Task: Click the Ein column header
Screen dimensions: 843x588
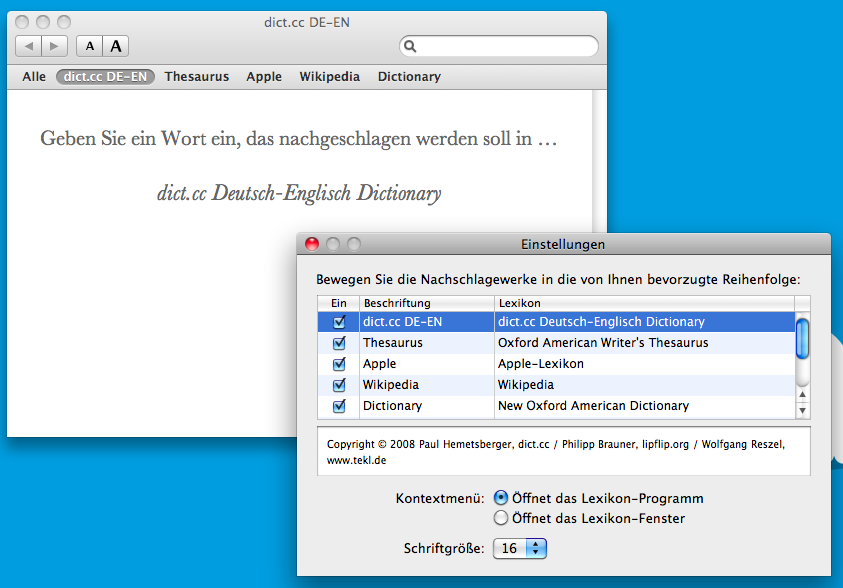Action: pyautogui.click(x=339, y=303)
